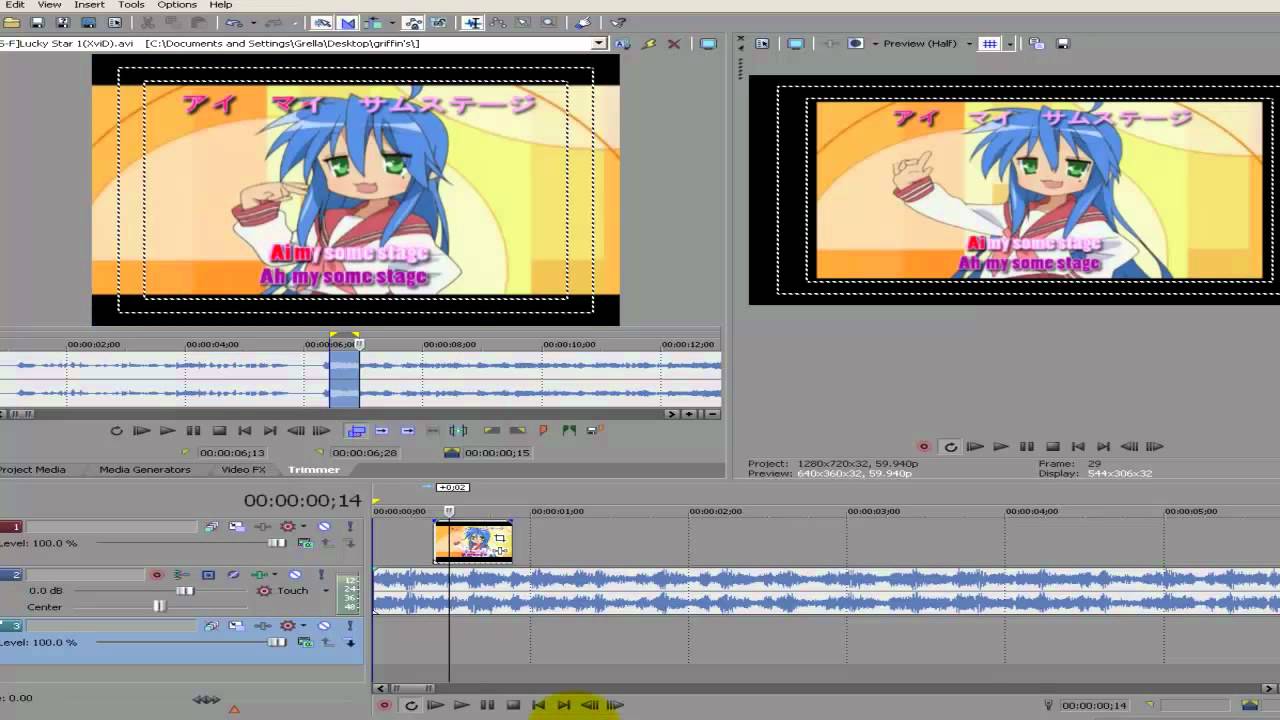Click Pause in the Trimmer transport
The image size is (1280, 720).
tap(193, 431)
